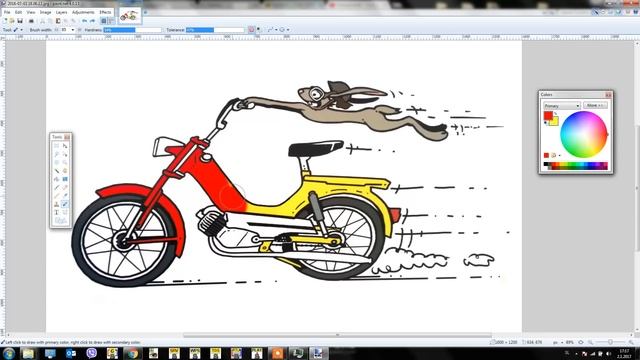Open the antialiasing mode dropdown

(272, 29)
